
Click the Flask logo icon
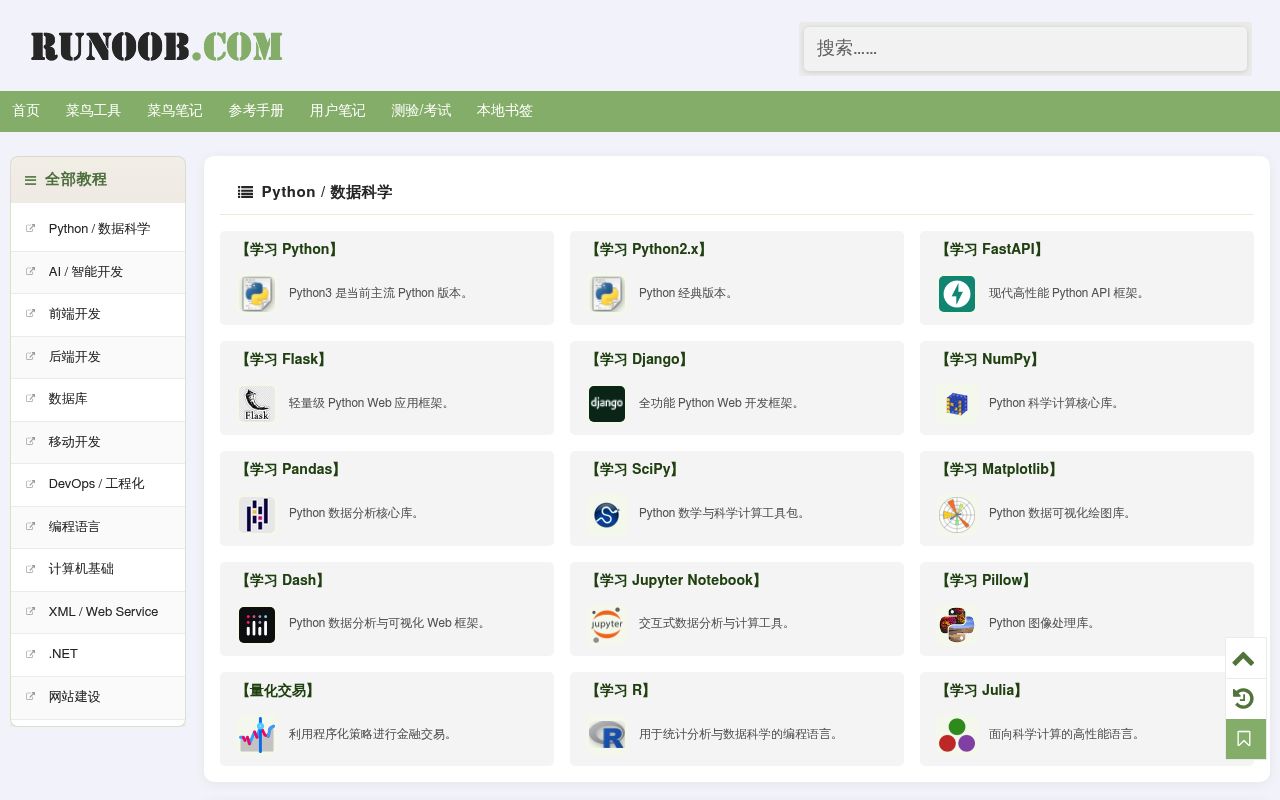click(257, 404)
